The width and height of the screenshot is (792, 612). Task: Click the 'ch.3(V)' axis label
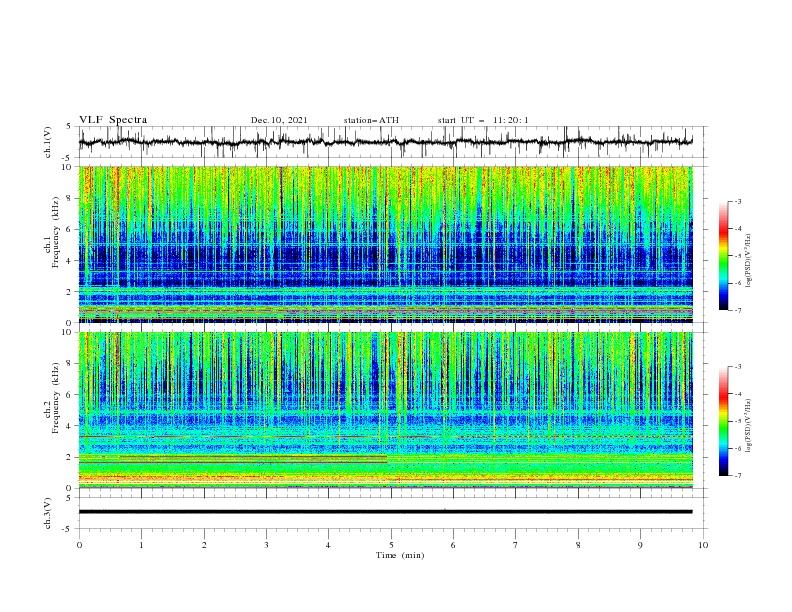[x=48, y=513]
